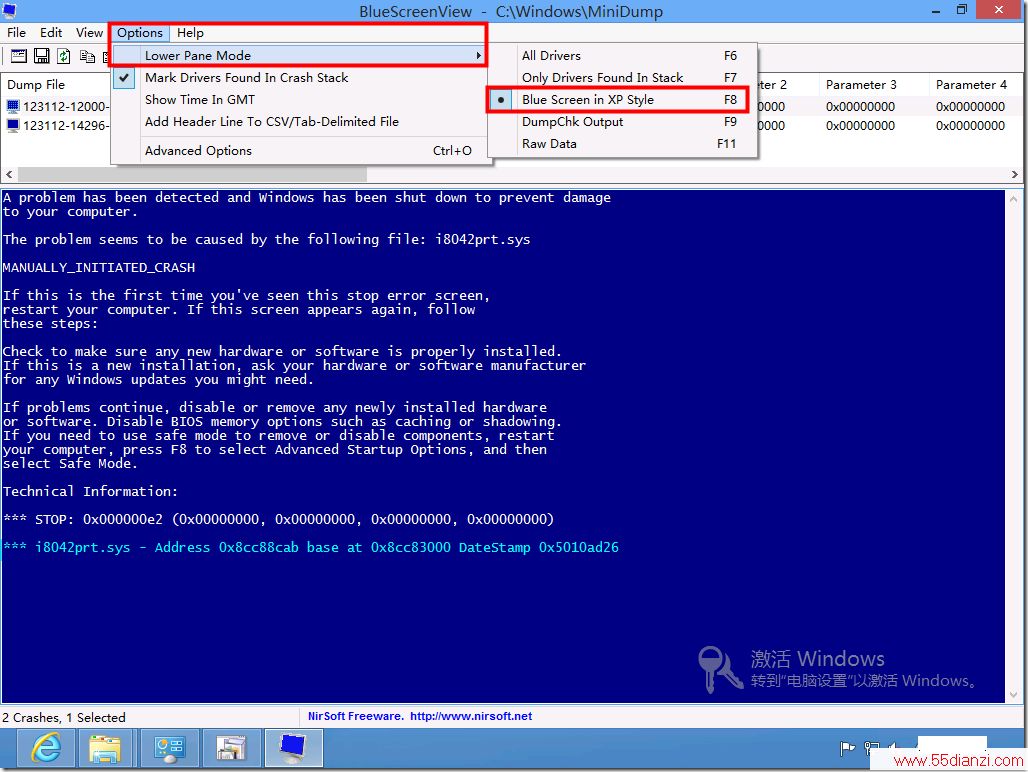Open File Explorer from the taskbar
The width and height of the screenshot is (1028, 772).
pyautogui.click(x=105, y=748)
